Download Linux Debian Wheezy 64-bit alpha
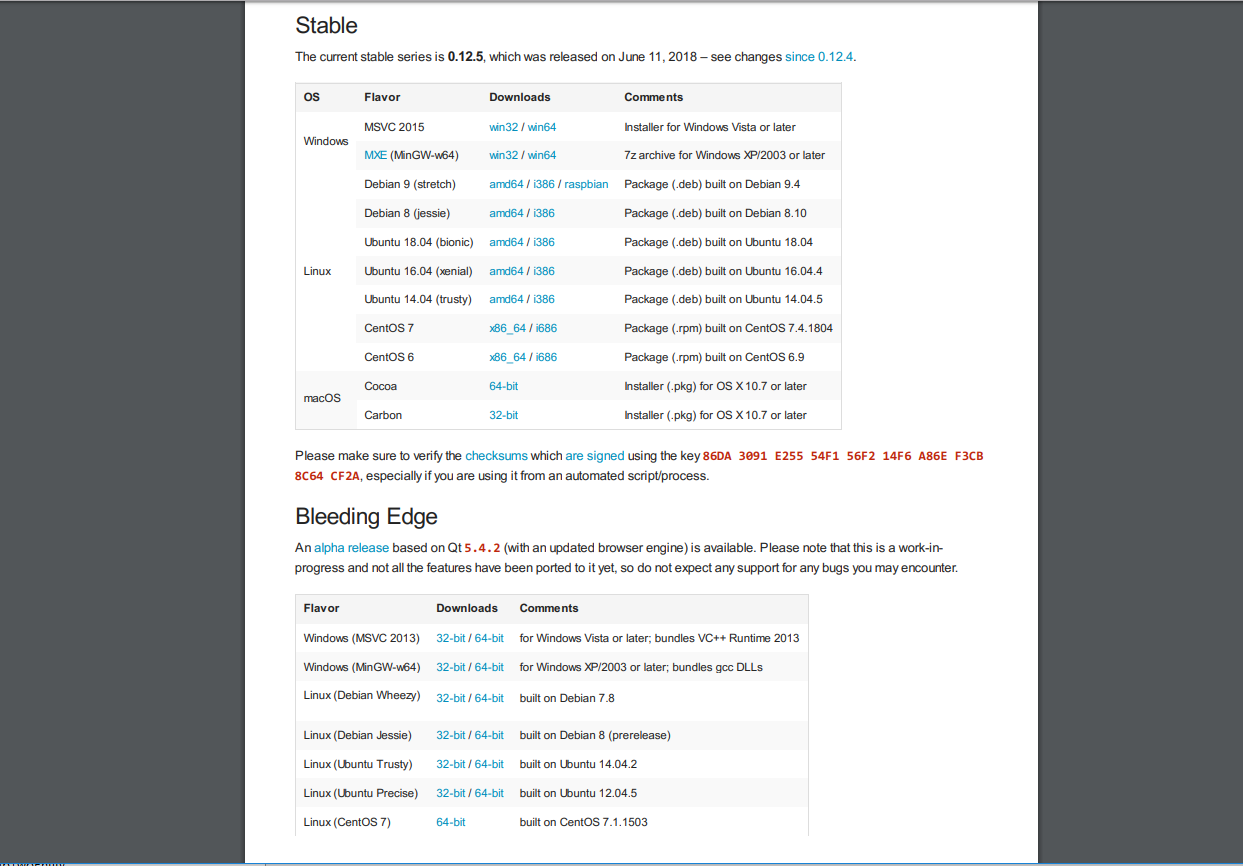 coord(490,698)
